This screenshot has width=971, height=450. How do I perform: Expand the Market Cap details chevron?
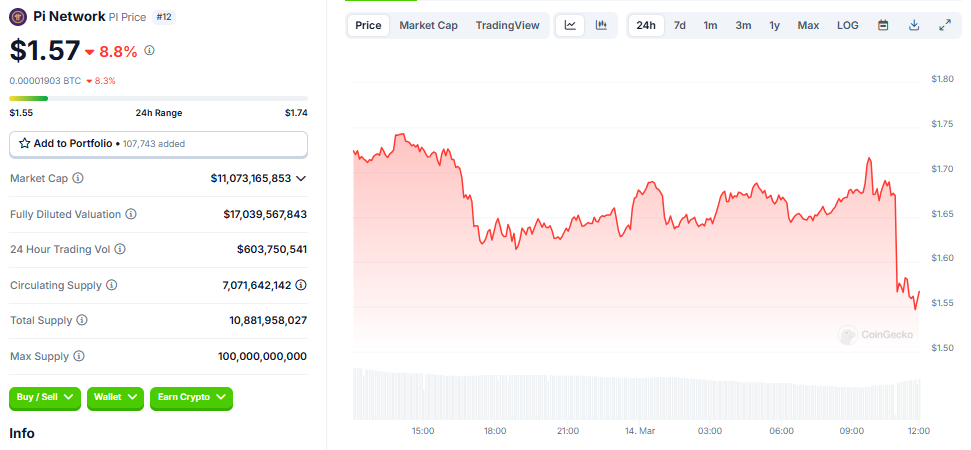tap(301, 178)
